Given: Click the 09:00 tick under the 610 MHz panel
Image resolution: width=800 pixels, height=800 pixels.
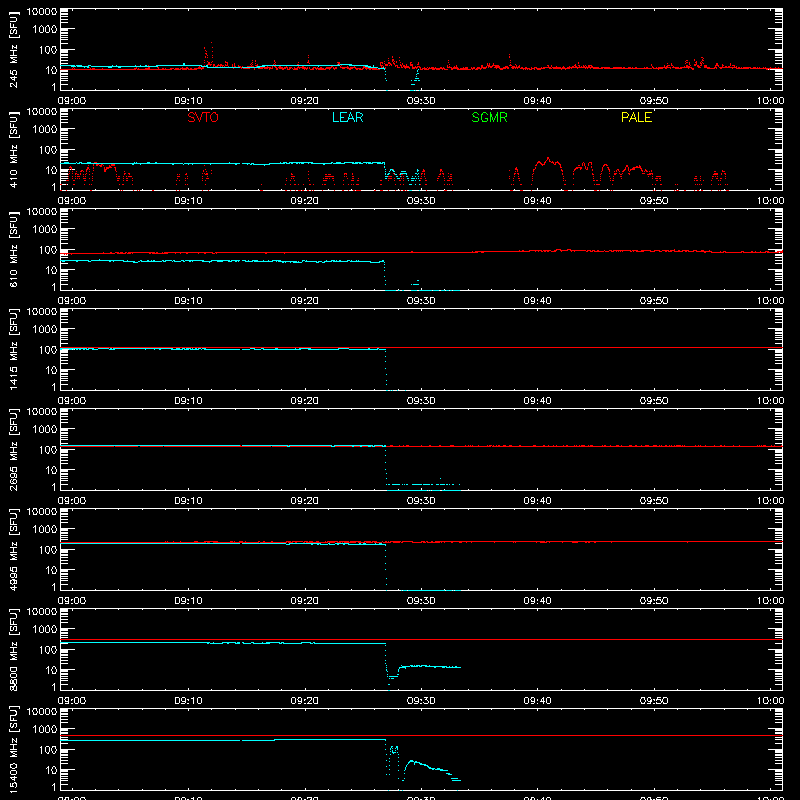Looking at the screenshot, I should pyautogui.click(x=72, y=301).
